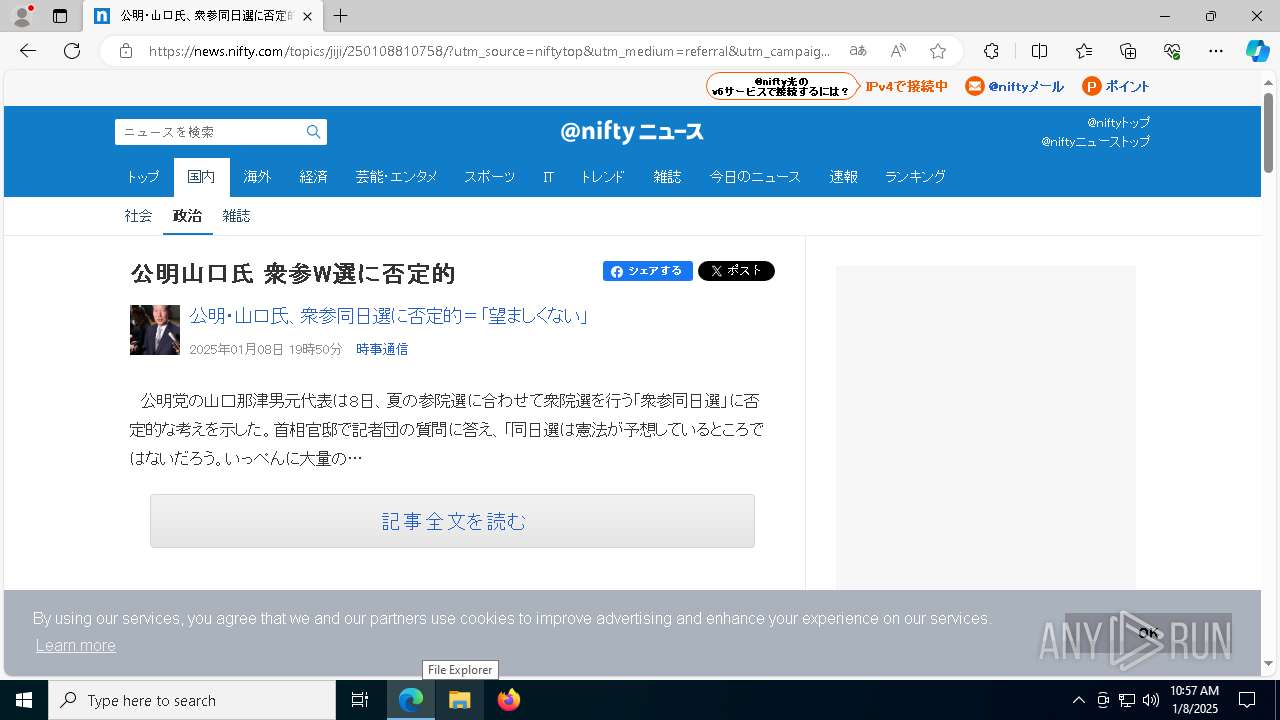Screen dimensions: 1280x720
Task: Open the ポイント link
Action: (x=1116, y=87)
